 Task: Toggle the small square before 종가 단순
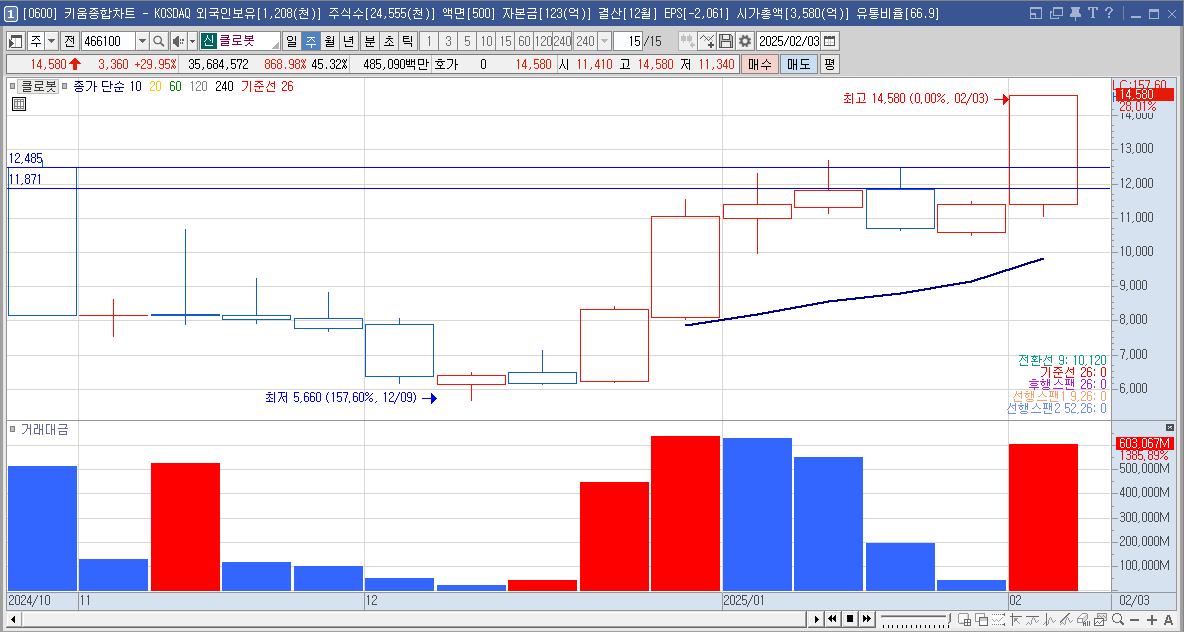point(65,86)
